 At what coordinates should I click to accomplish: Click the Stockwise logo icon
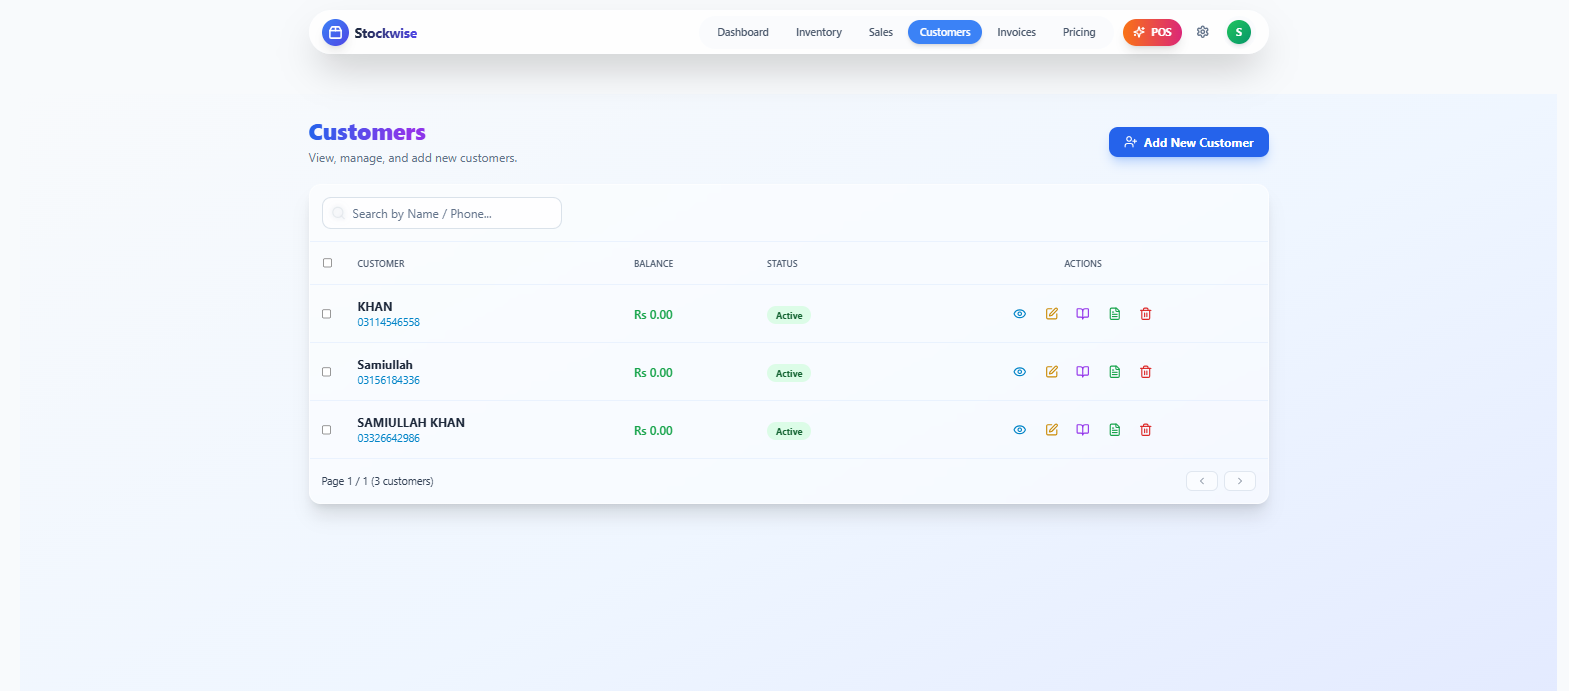pyautogui.click(x=335, y=33)
